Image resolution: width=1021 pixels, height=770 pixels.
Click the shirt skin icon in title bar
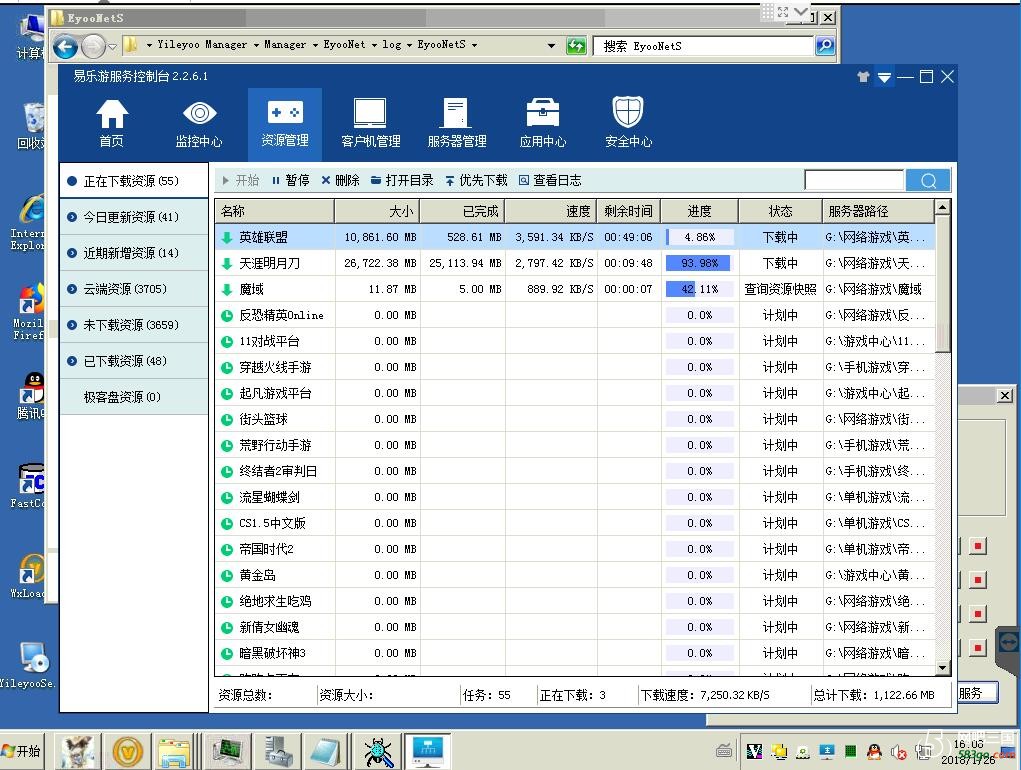(x=863, y=77)
